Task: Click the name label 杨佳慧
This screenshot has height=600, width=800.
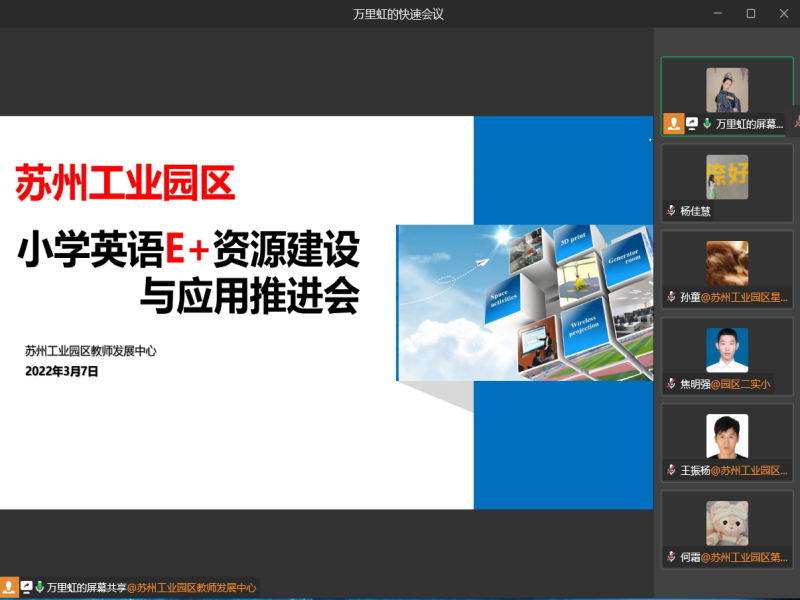Action: [x=695, y=211]
